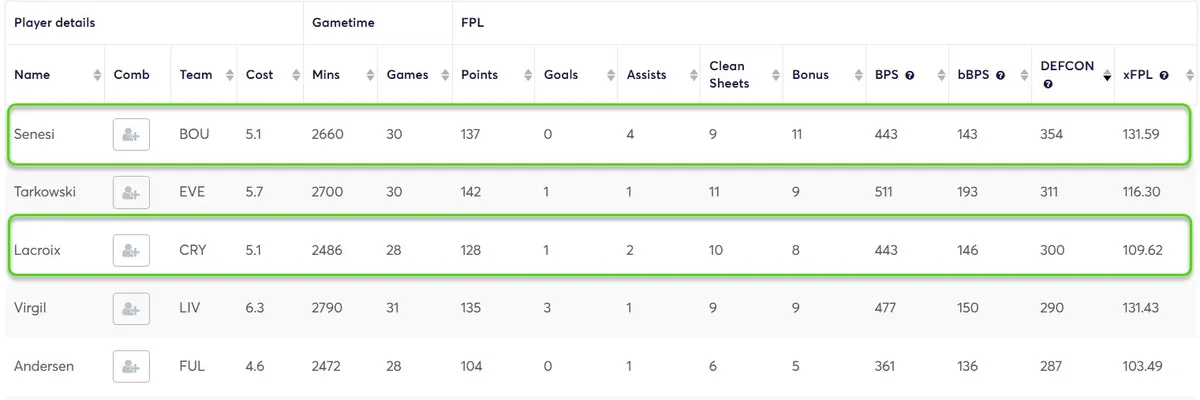Screen dimensions: 1200x400
Task: Sort table by Cost column
Action: point(259,75)
